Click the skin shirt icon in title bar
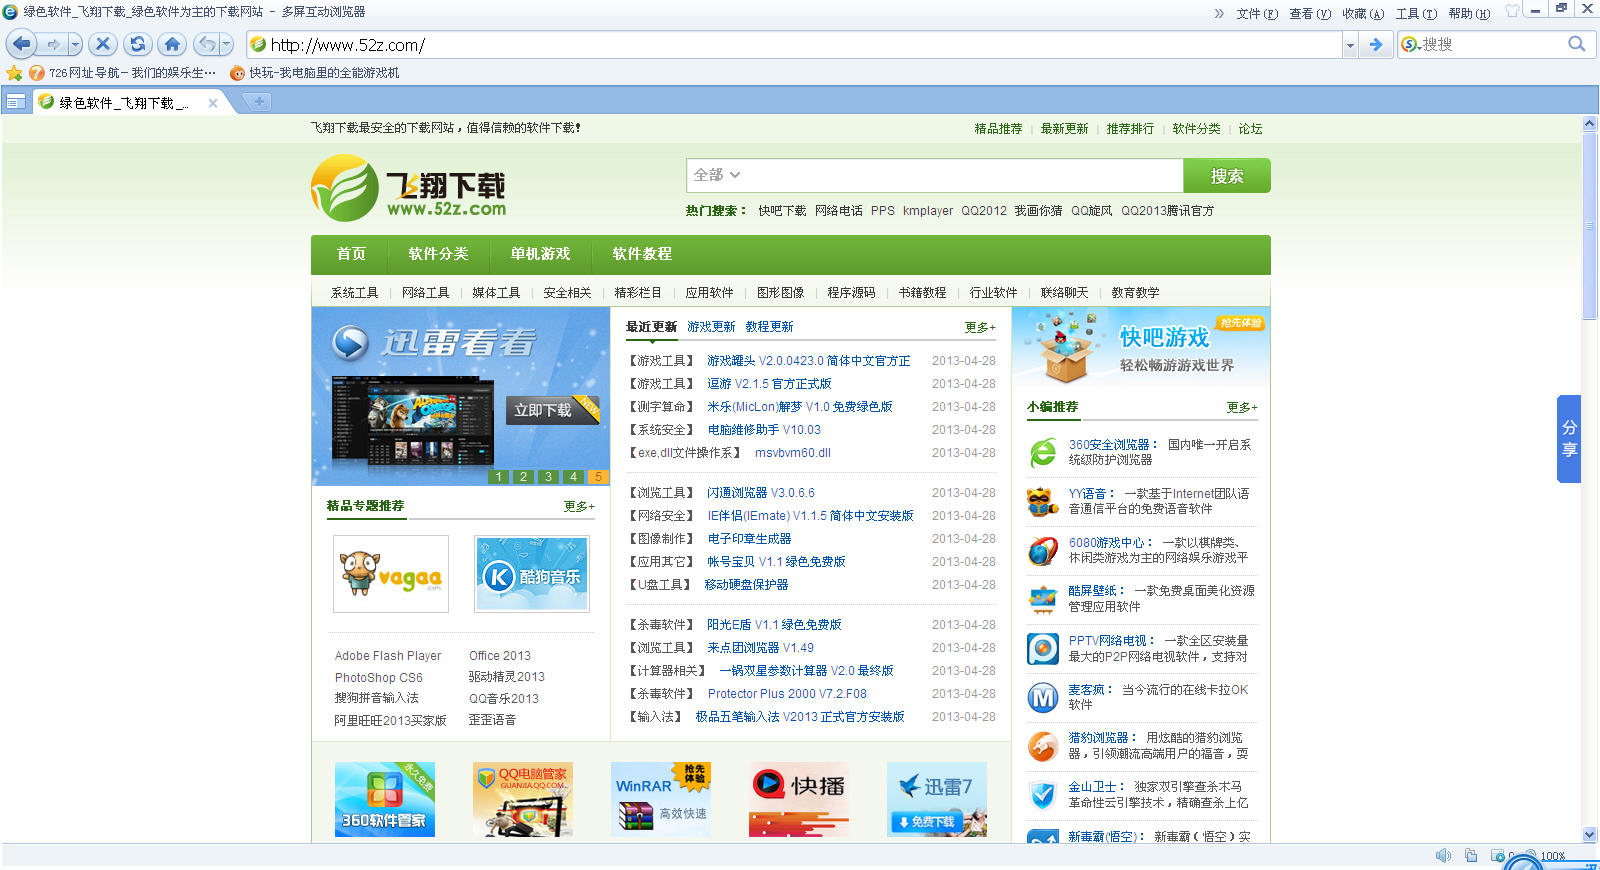This screenshot has width=1600, height=870. click(1512, 11)
